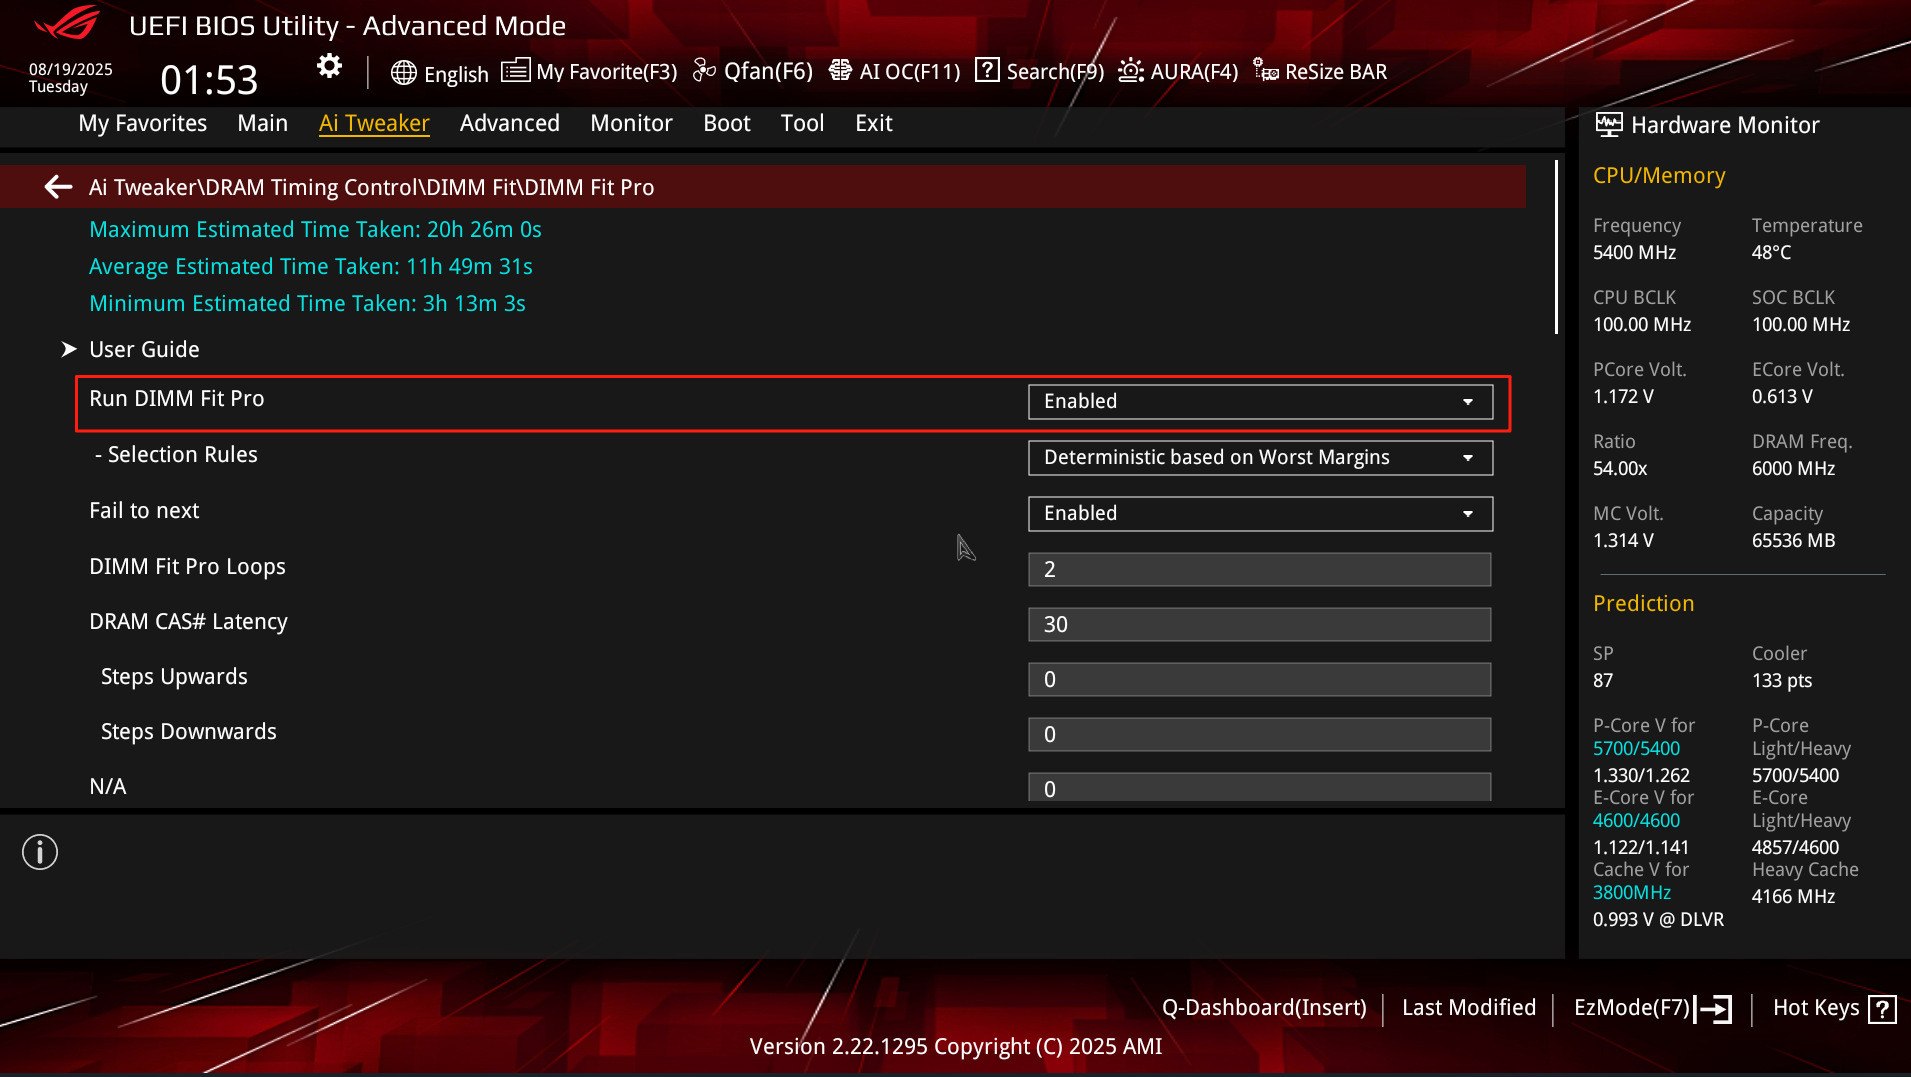Viewport: 1911px width, 1077px height.
Task: Click Maximum Estimated Time Taken text
Action: pos(315,229)
